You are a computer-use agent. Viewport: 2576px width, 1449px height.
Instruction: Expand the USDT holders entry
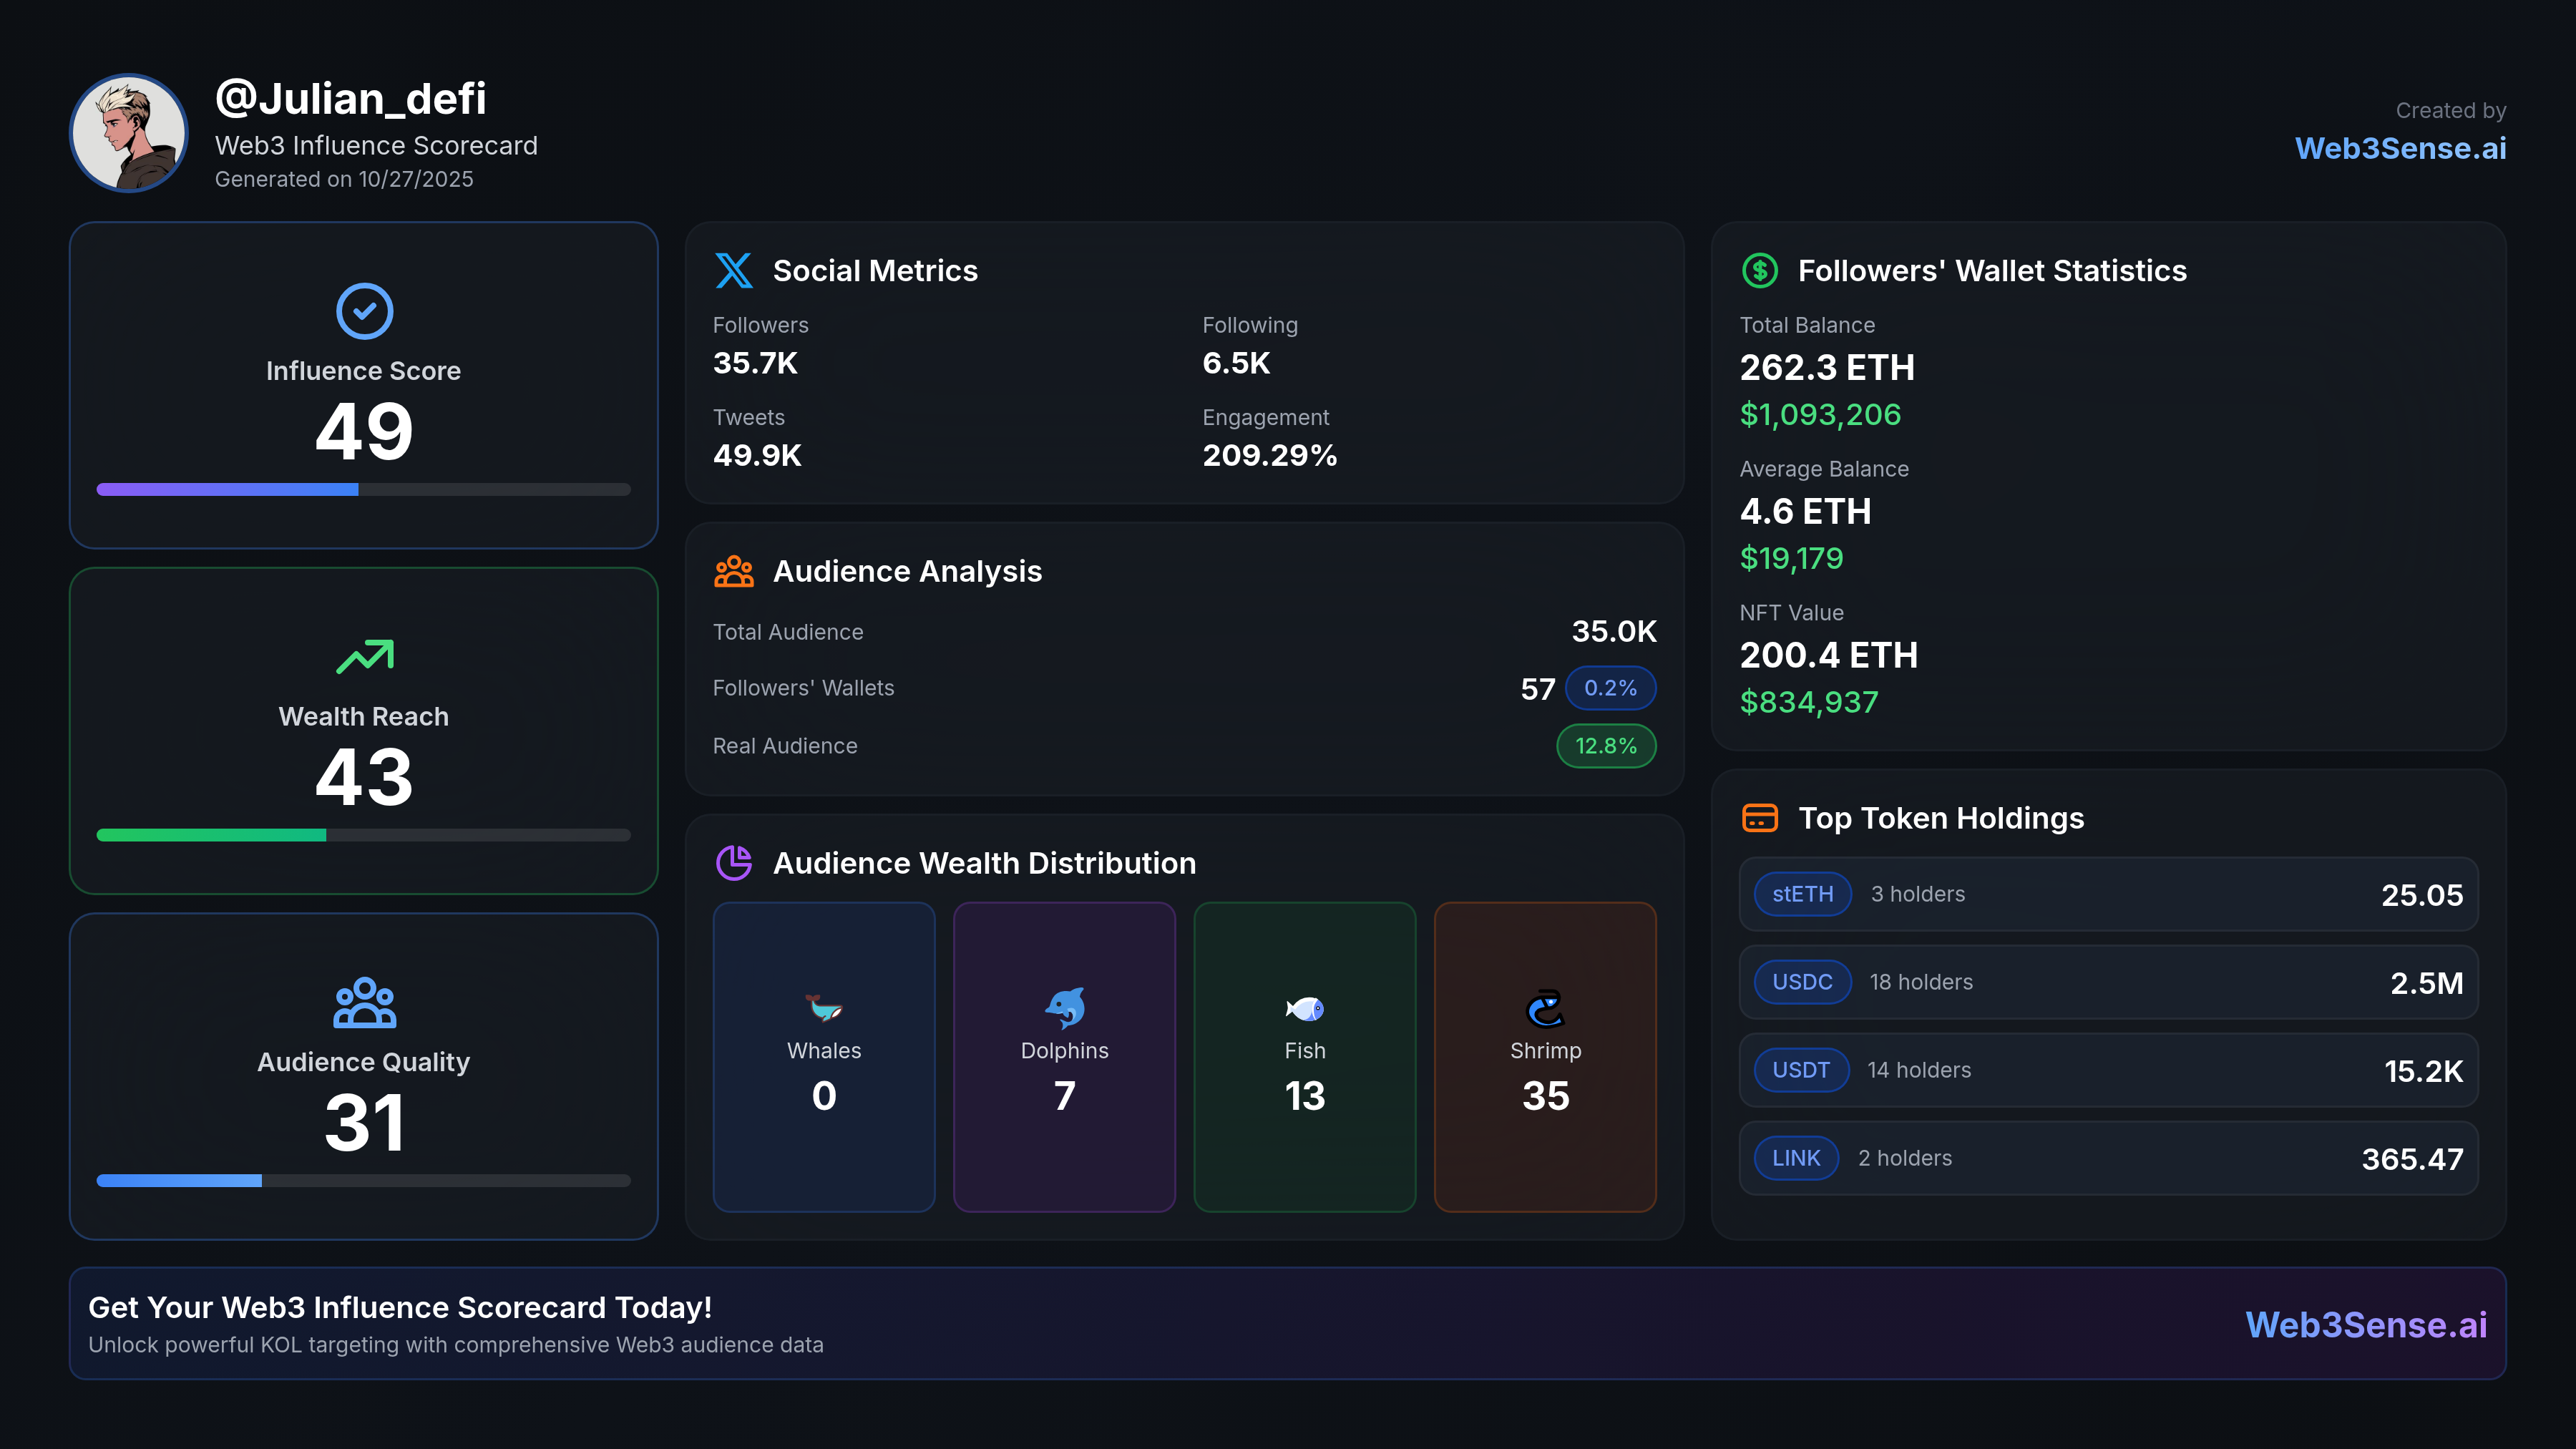2108,1070
